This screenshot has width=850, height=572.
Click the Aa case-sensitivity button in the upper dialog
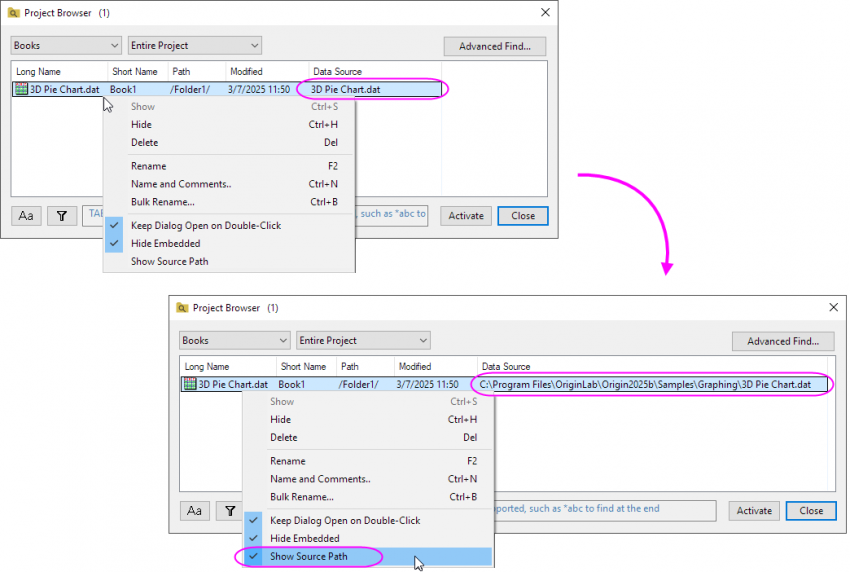pyautogui.click(x=26, y=215)
